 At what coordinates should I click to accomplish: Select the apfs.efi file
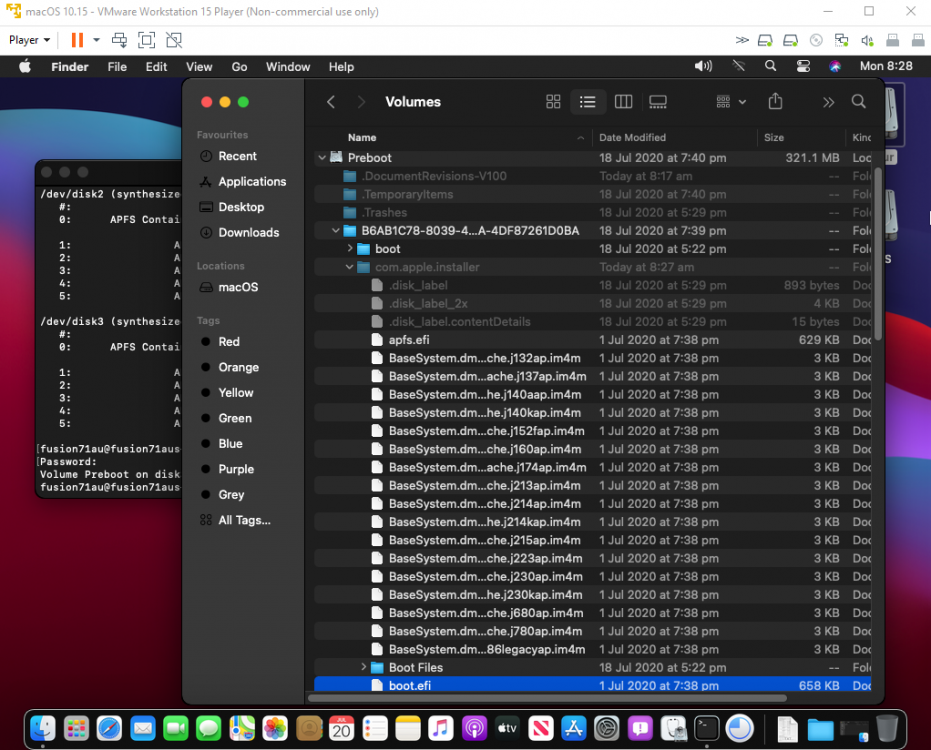(x=592, y=340)
